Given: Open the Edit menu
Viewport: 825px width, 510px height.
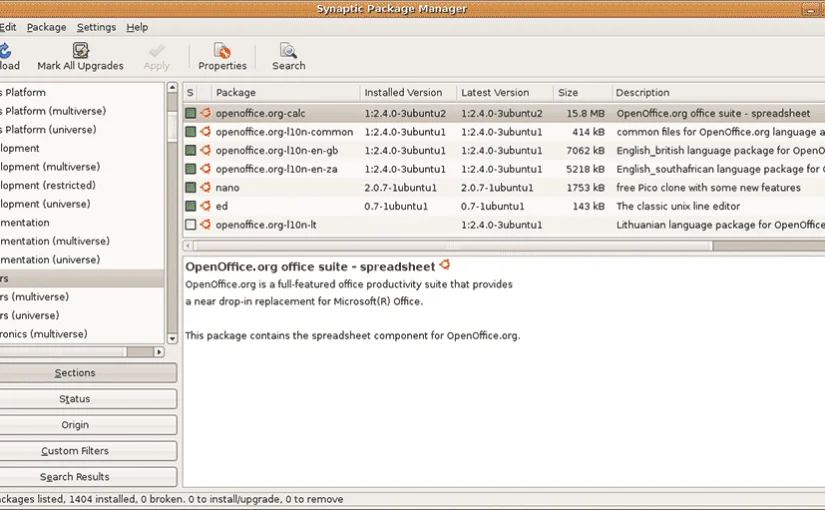Looking at the screenshot, I should [8, 27].
